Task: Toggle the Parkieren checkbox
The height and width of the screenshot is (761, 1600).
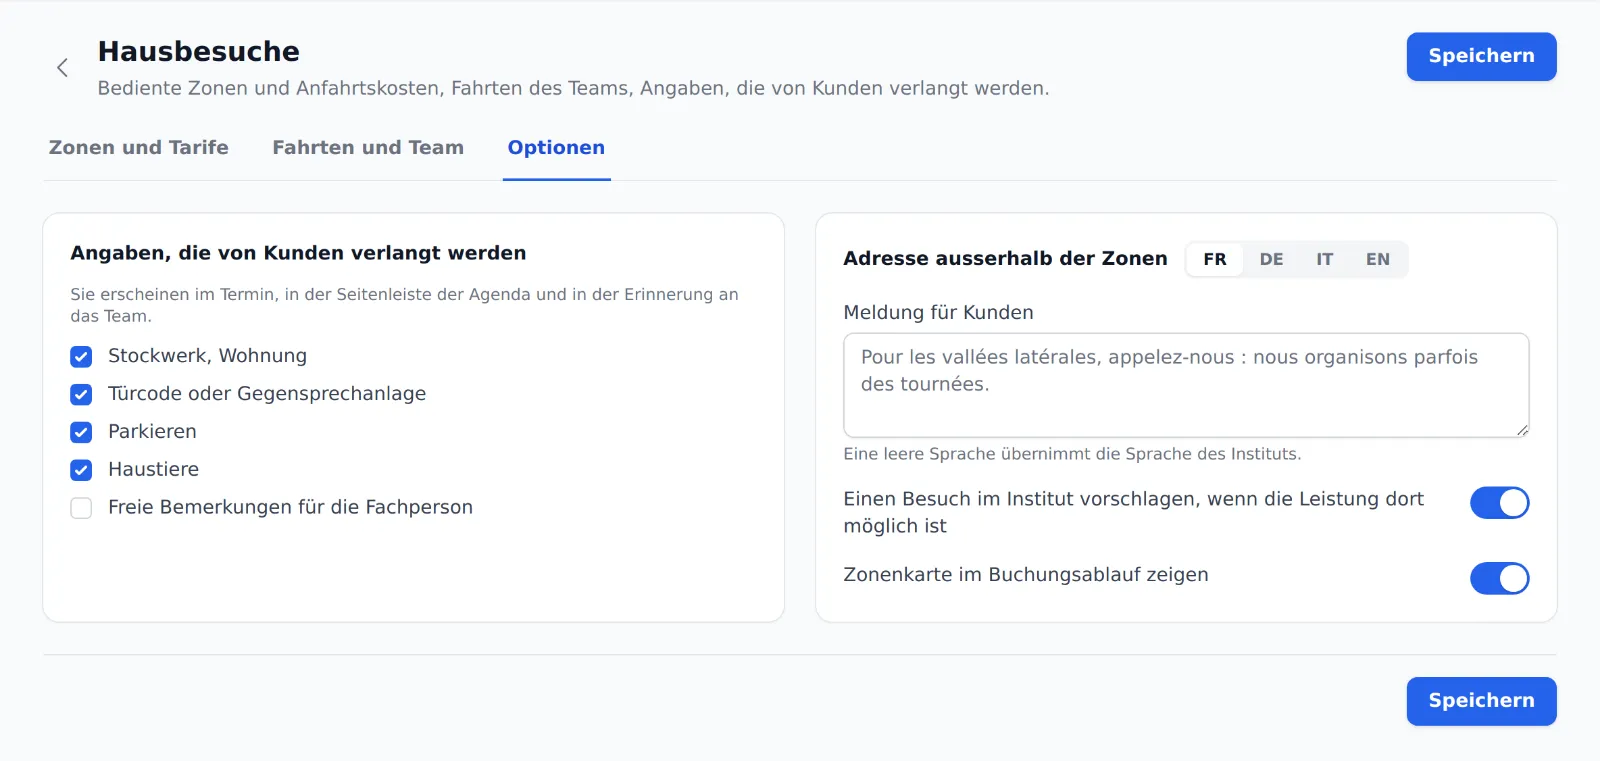Action: [81, 432]
